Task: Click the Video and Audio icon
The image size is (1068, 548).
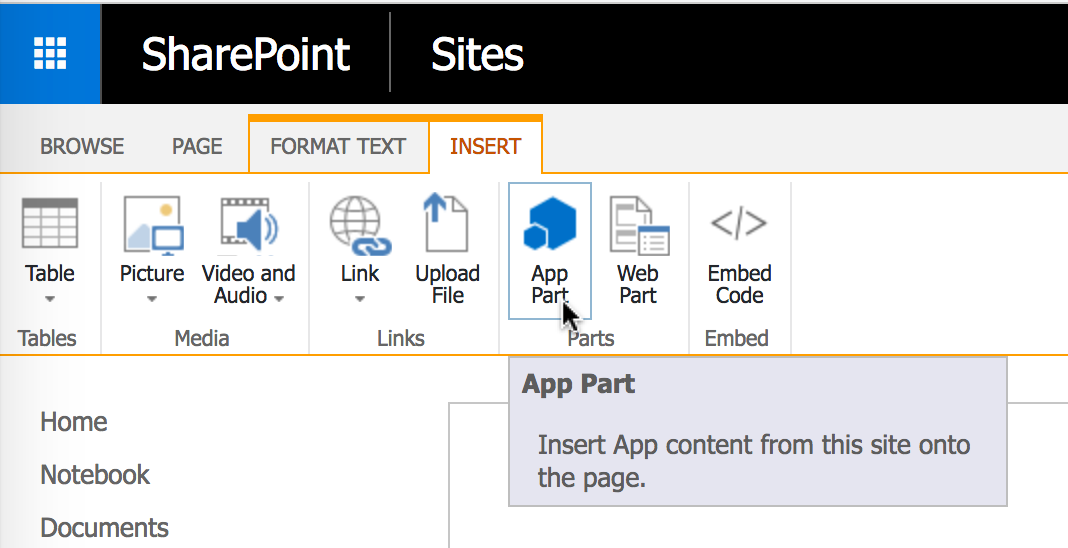Action: click(x=248, y=224)
